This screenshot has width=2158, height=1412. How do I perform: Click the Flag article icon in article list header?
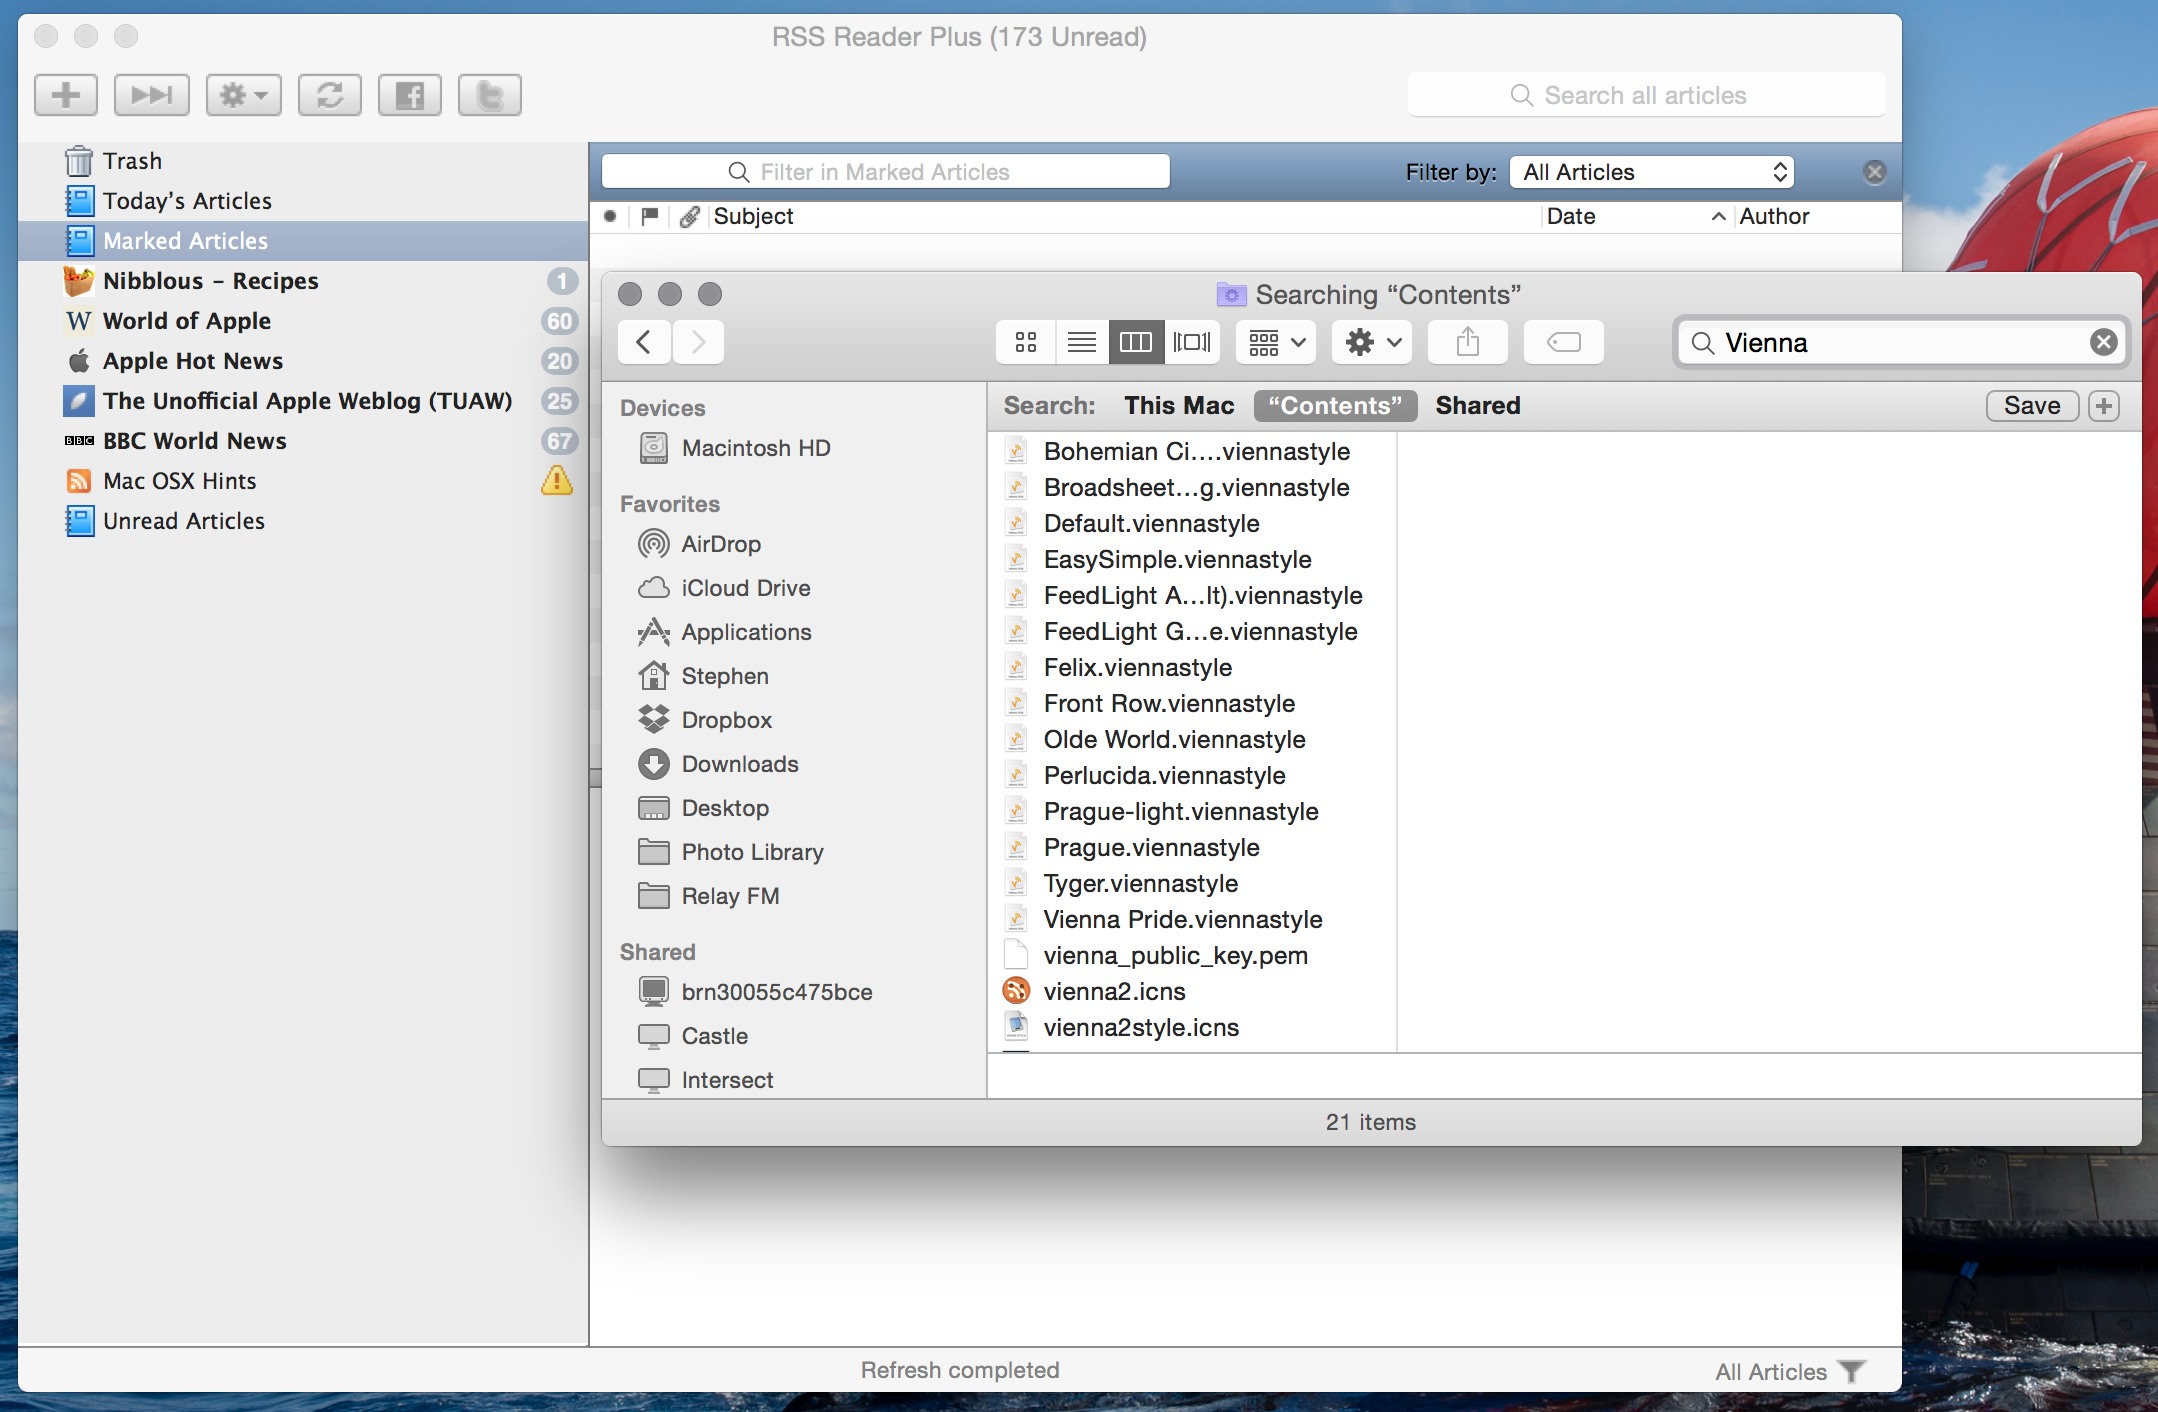tap(651, 214)
